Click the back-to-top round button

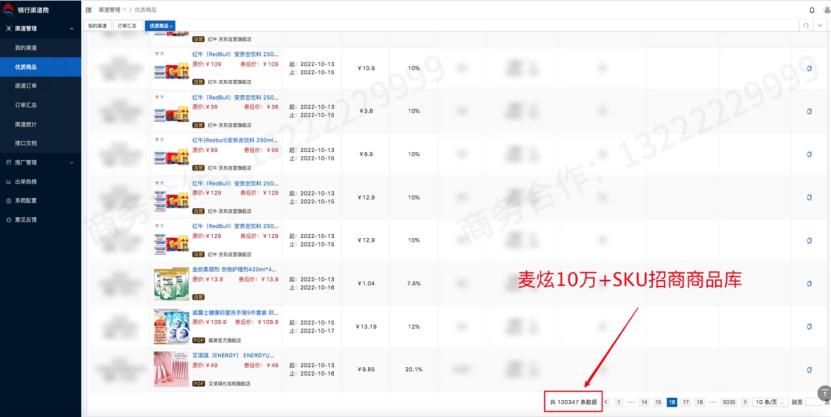(824, 393)
